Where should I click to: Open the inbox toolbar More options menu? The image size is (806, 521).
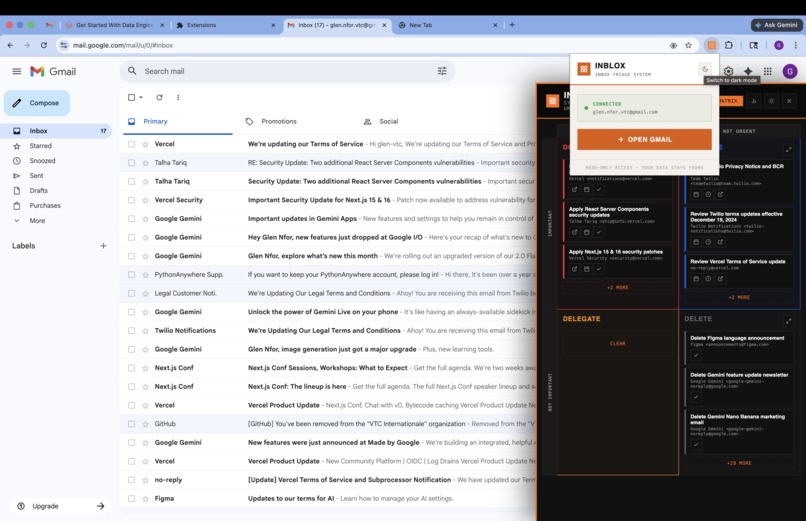click(178, 97)
